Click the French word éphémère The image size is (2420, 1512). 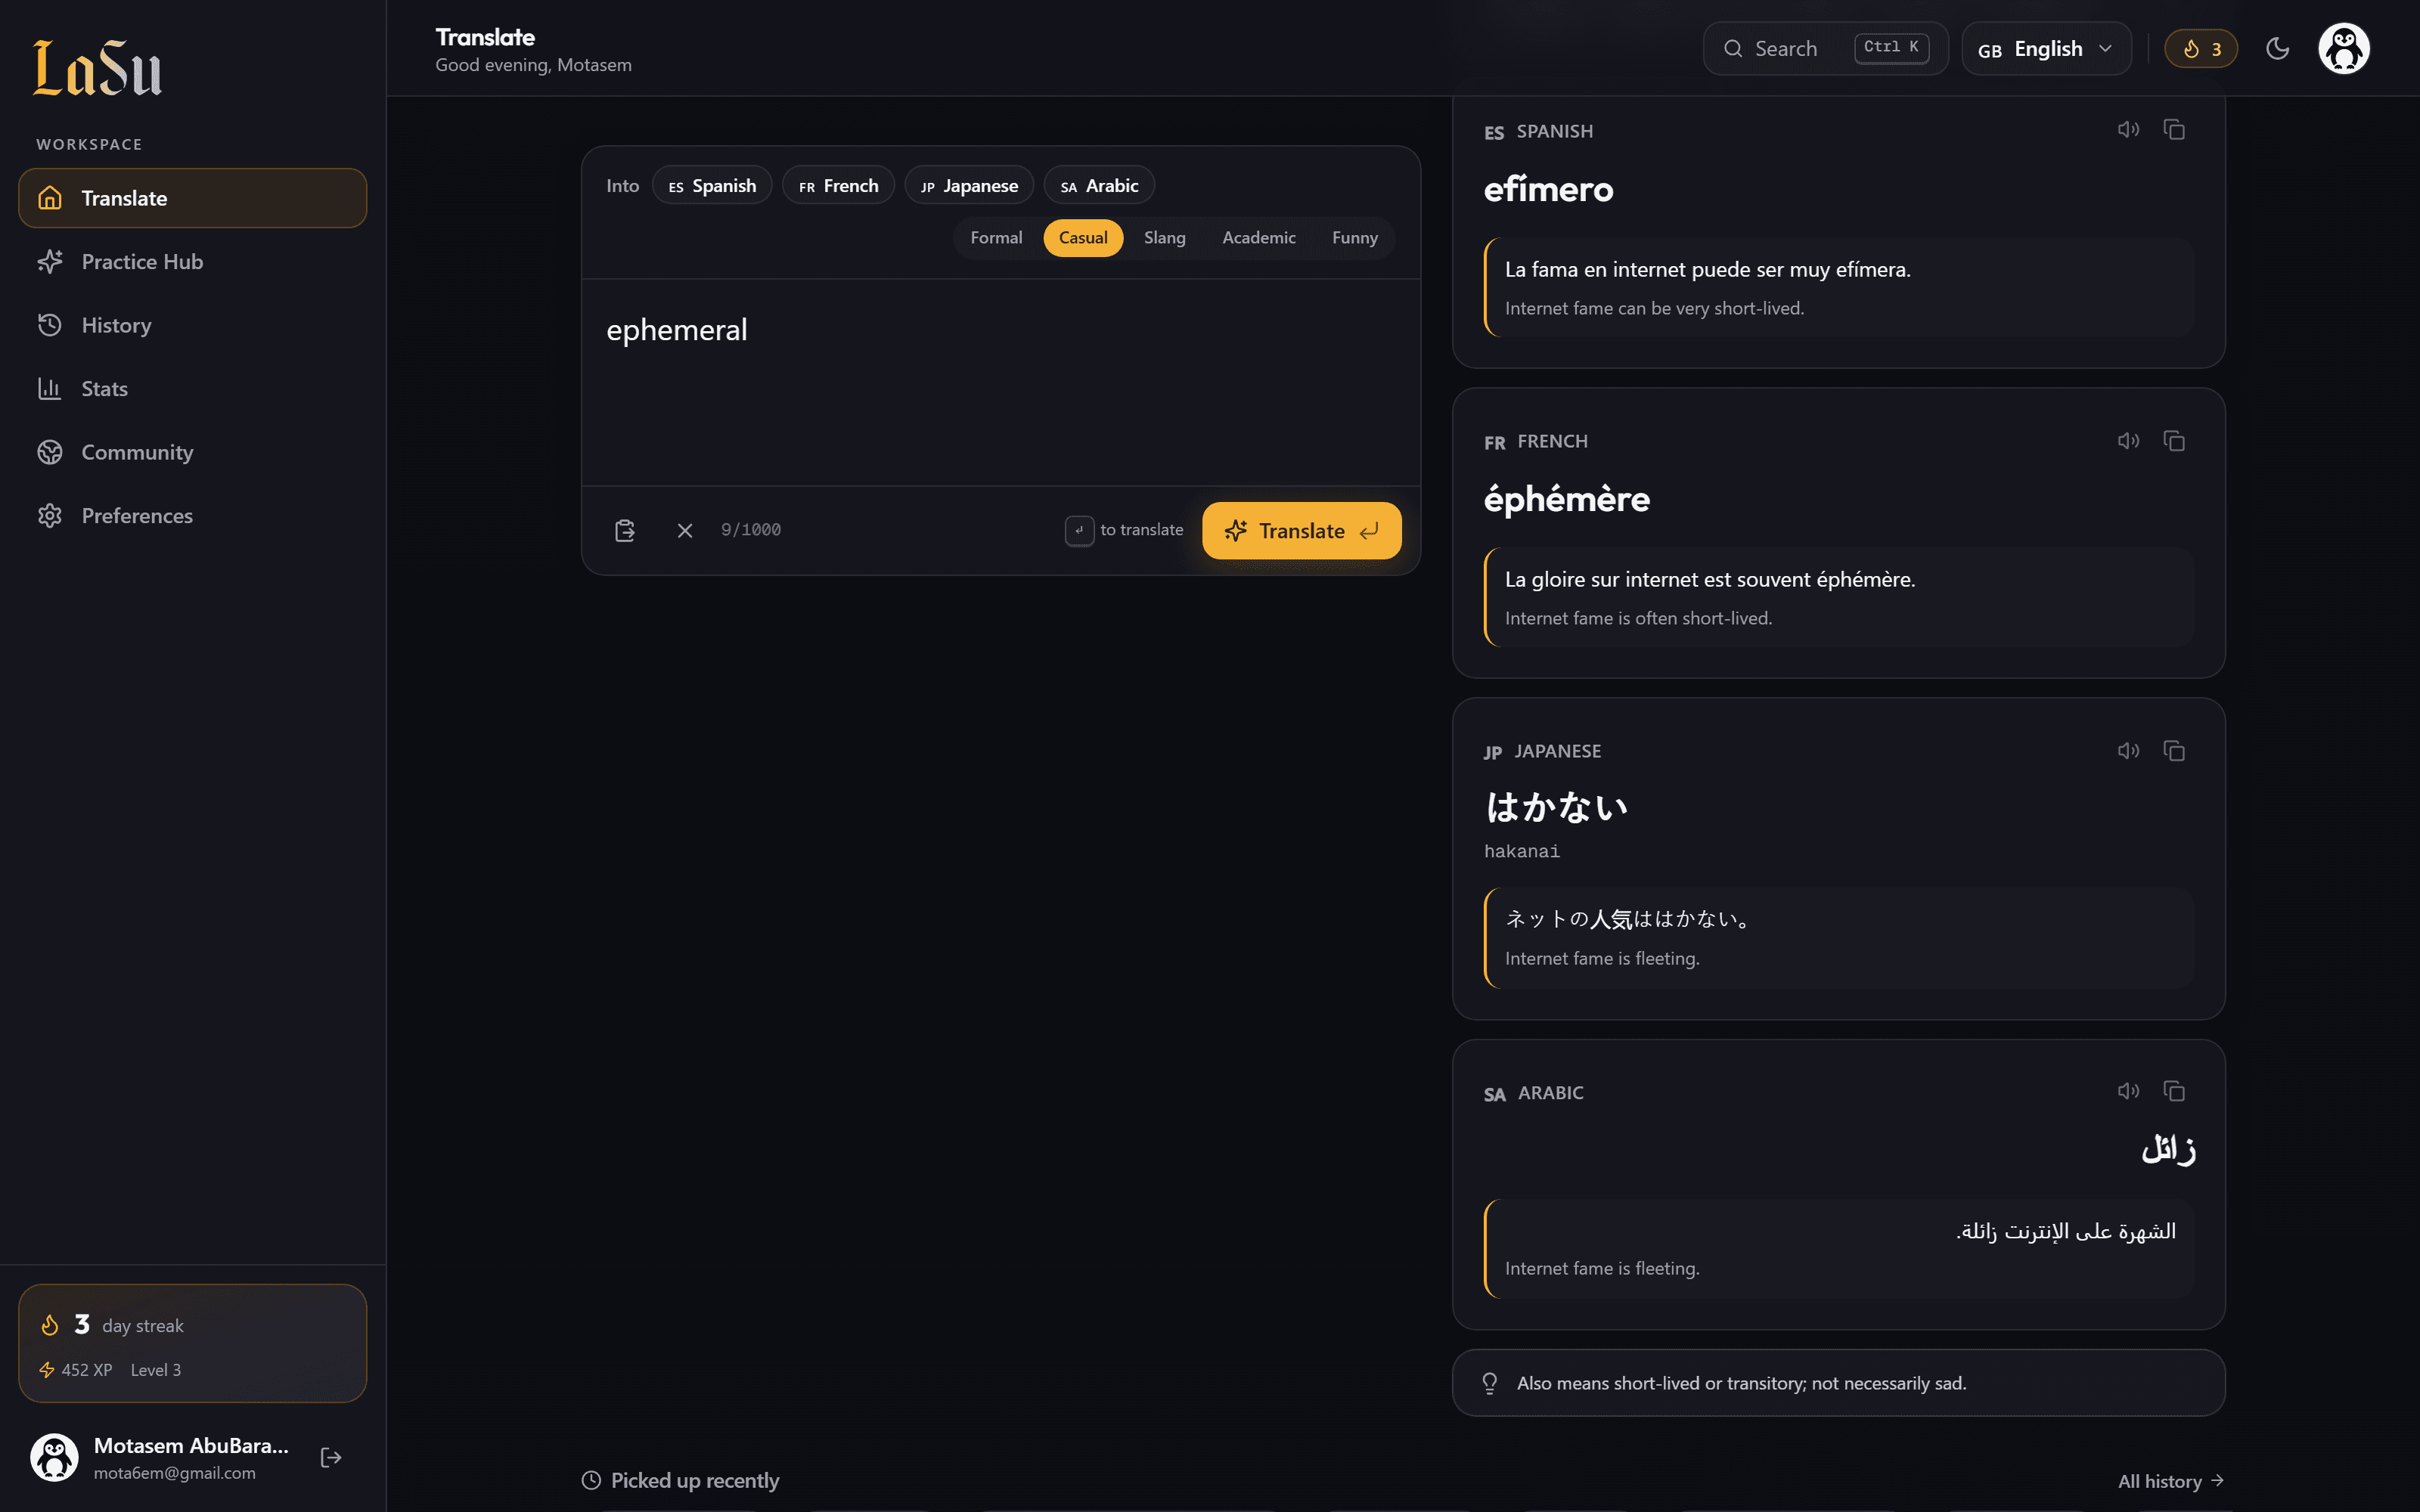point(1566,498)
